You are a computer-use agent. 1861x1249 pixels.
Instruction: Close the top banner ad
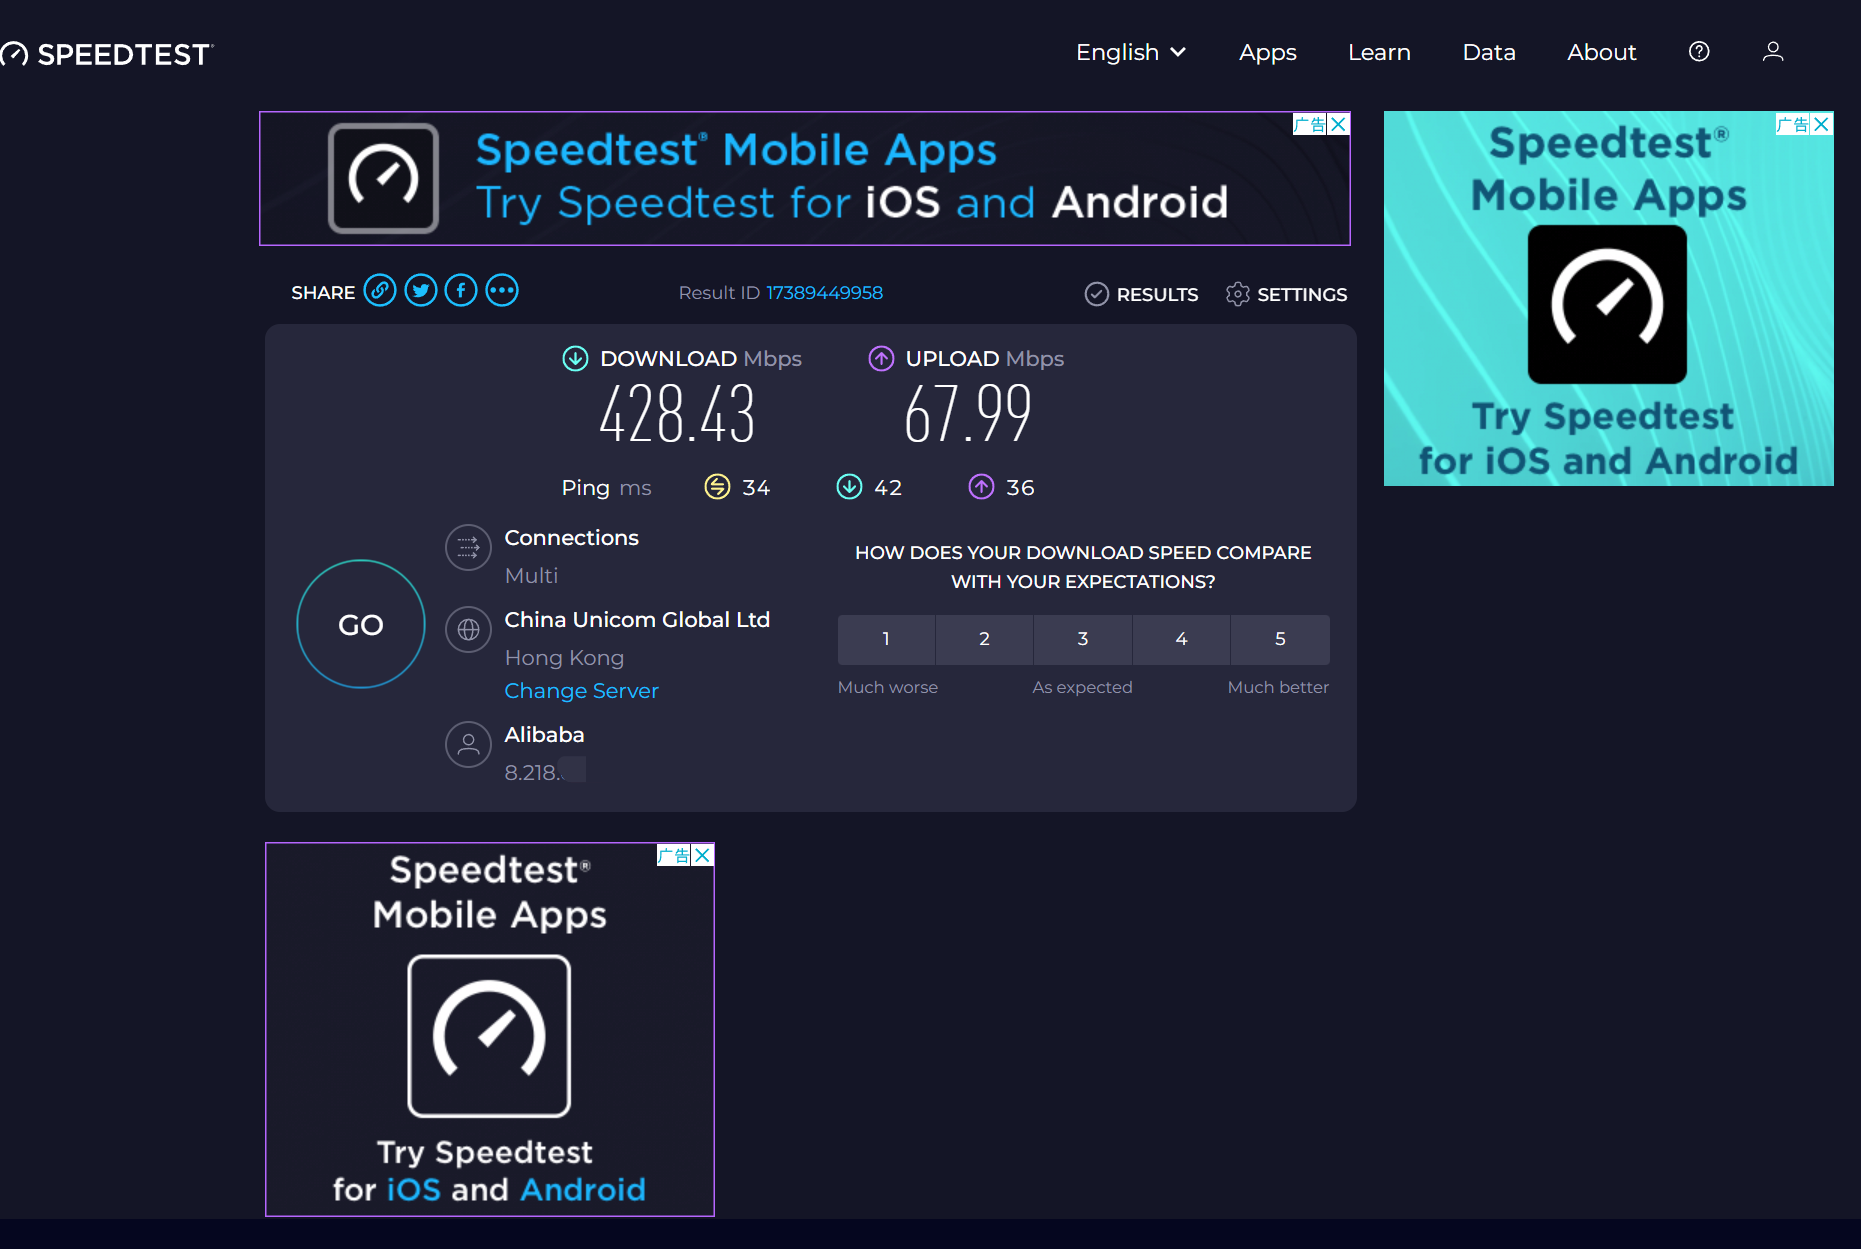(x=1339, y=124)
